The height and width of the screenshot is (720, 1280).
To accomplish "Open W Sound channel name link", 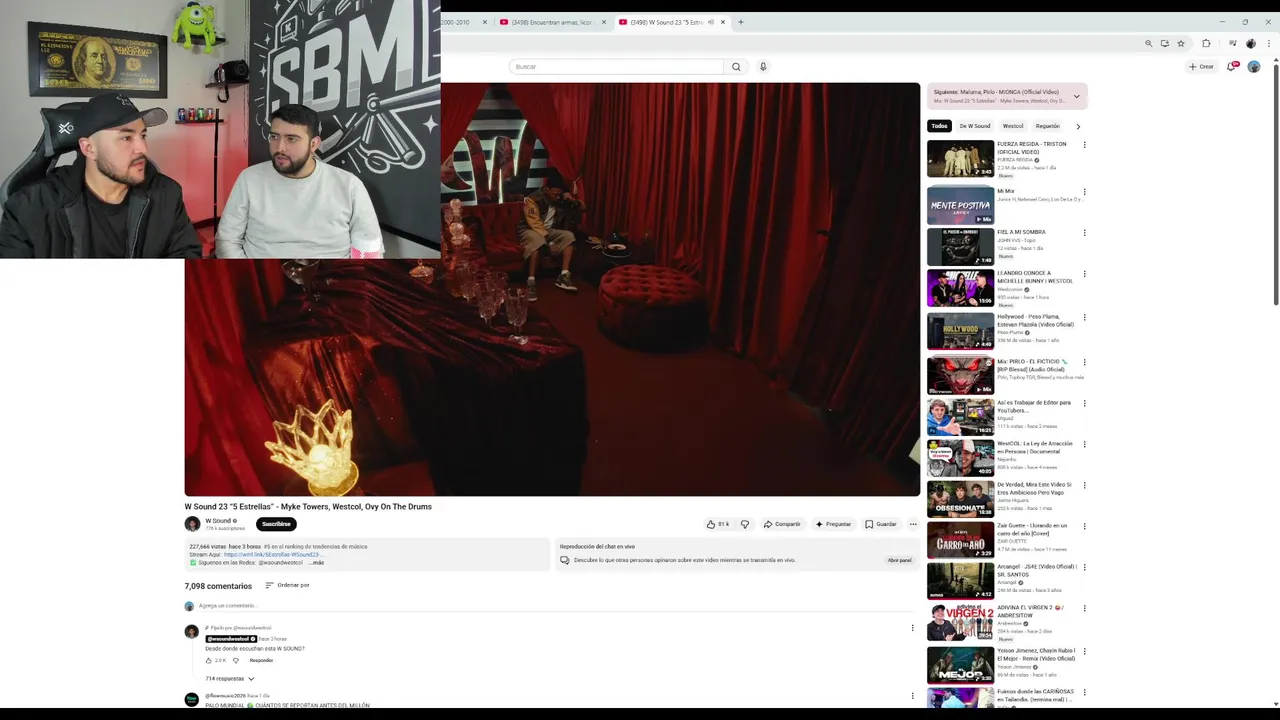I will tap(218, 521).
